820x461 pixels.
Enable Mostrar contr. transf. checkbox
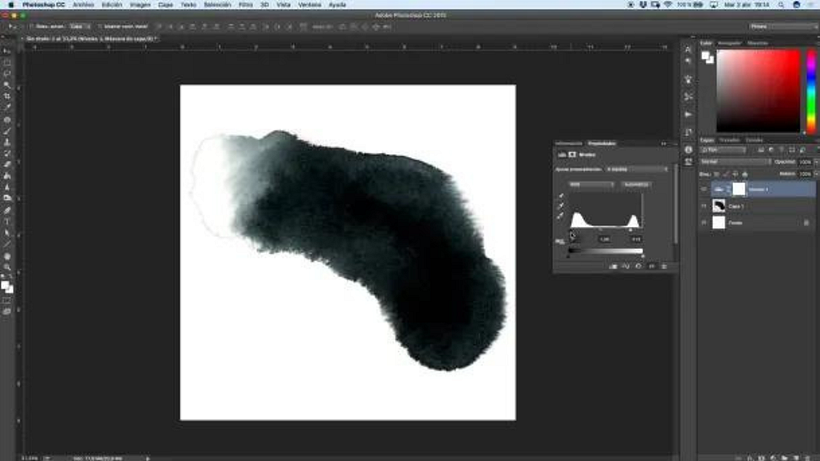[99, 26]
